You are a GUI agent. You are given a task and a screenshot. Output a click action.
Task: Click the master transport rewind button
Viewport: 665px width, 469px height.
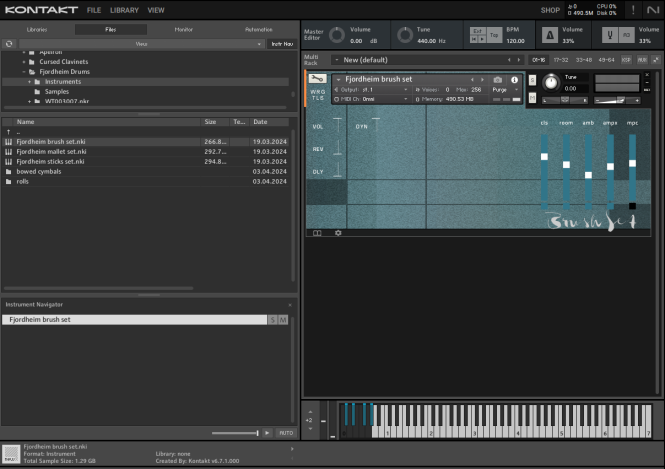474,39
